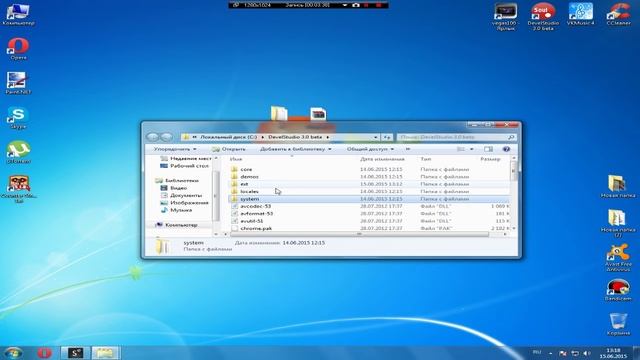The width and height of the screenshot is (640, 360).
Task: Open the Bandicam recorder bar dropdown arrow
Action: point(344,5)
